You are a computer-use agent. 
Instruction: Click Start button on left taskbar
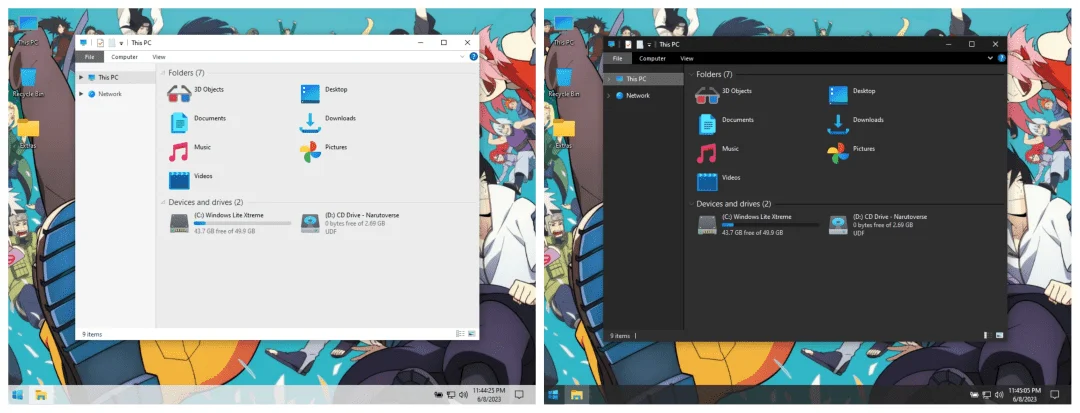click(x=18, y=394)
